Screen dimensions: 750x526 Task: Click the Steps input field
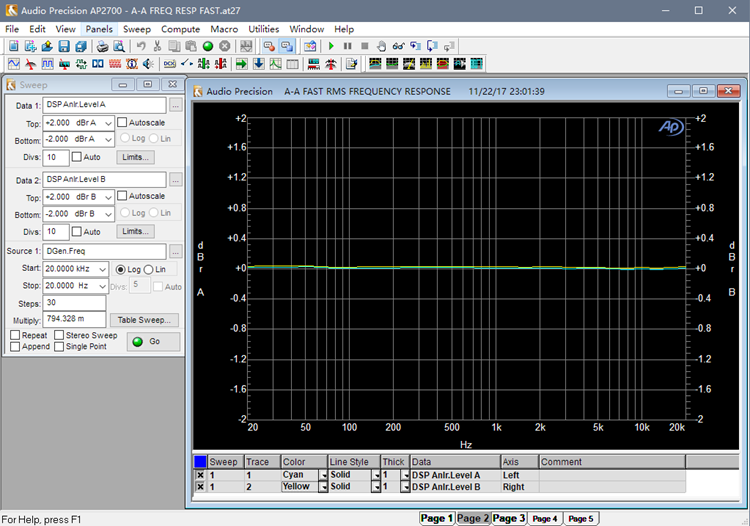74,303
